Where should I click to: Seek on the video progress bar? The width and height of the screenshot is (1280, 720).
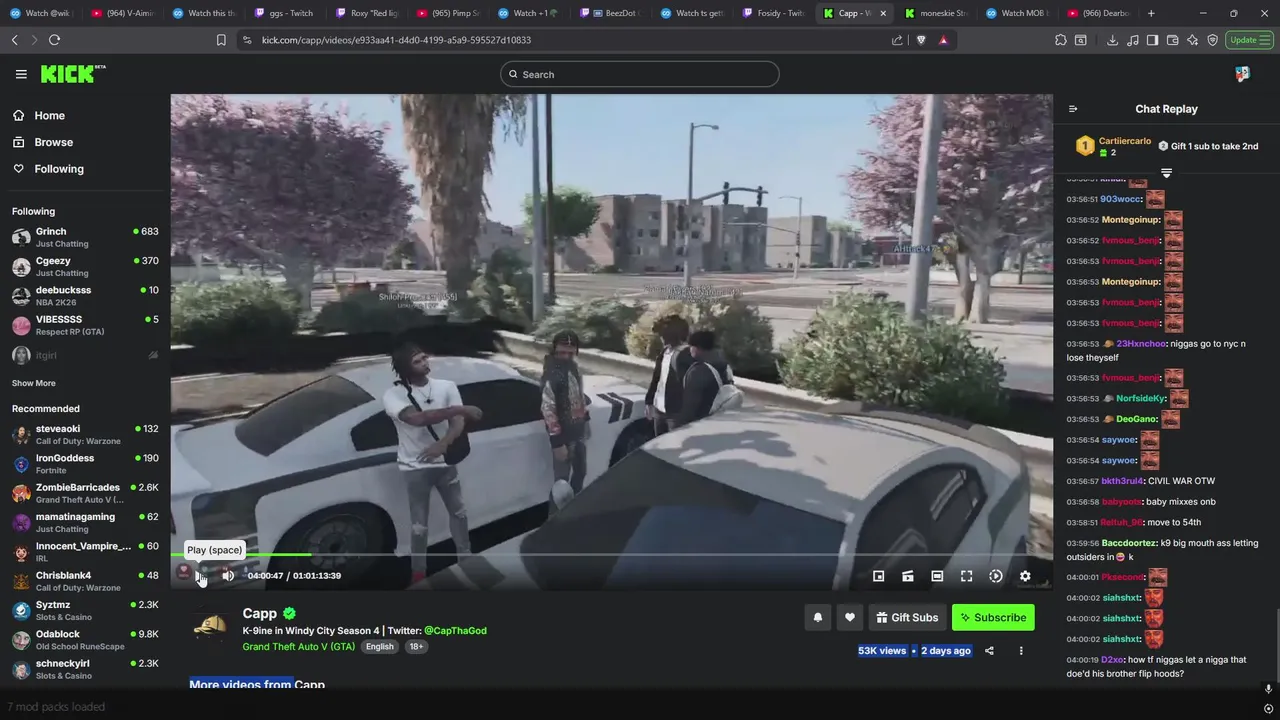click(611, 554)
